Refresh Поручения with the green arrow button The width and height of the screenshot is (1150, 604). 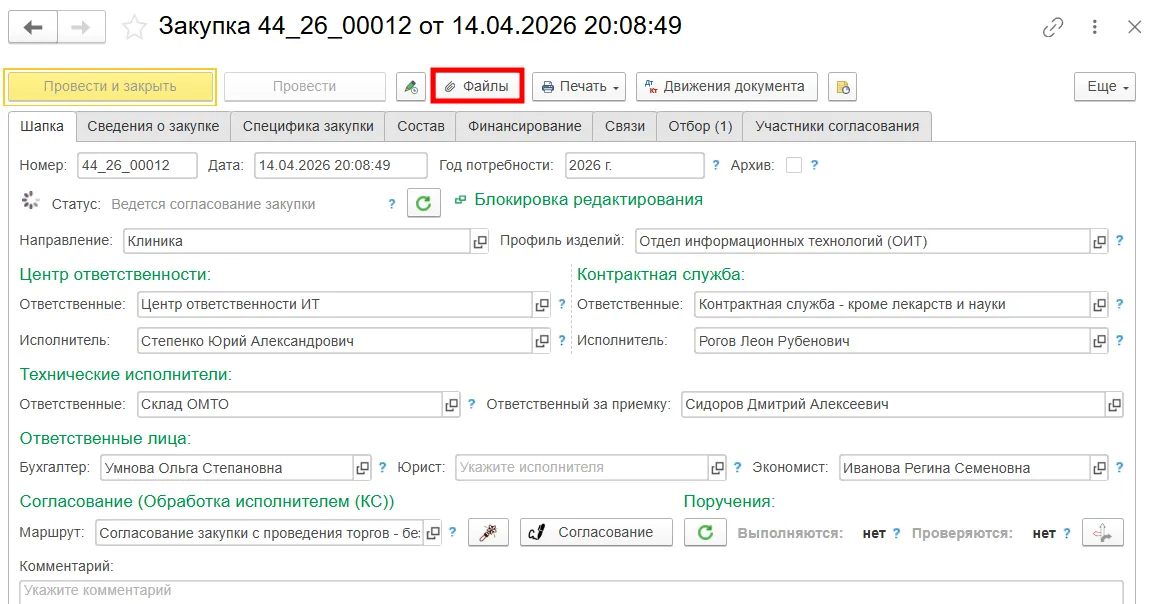pos(706,533)
